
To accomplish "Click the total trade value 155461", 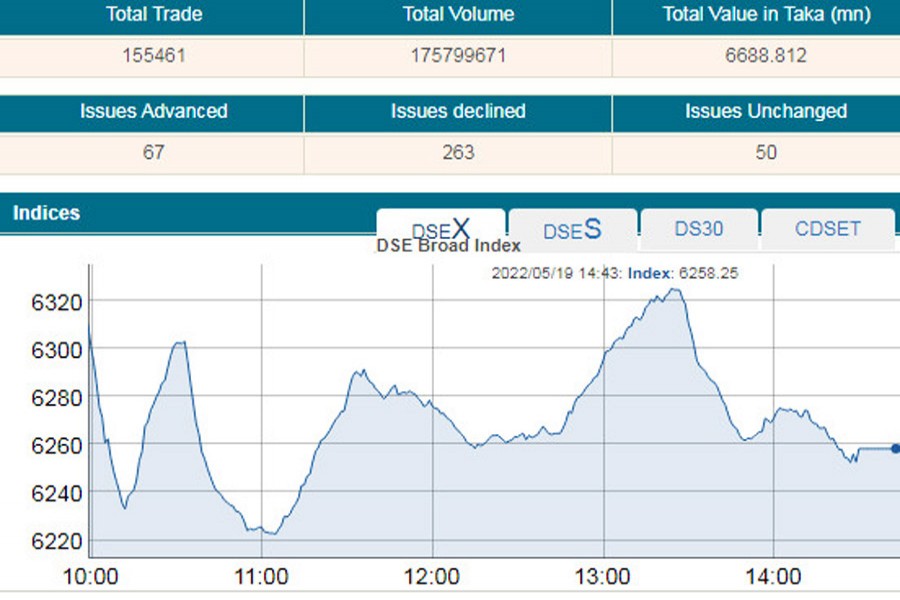I will pyautogui.click(x=153, y=56).
